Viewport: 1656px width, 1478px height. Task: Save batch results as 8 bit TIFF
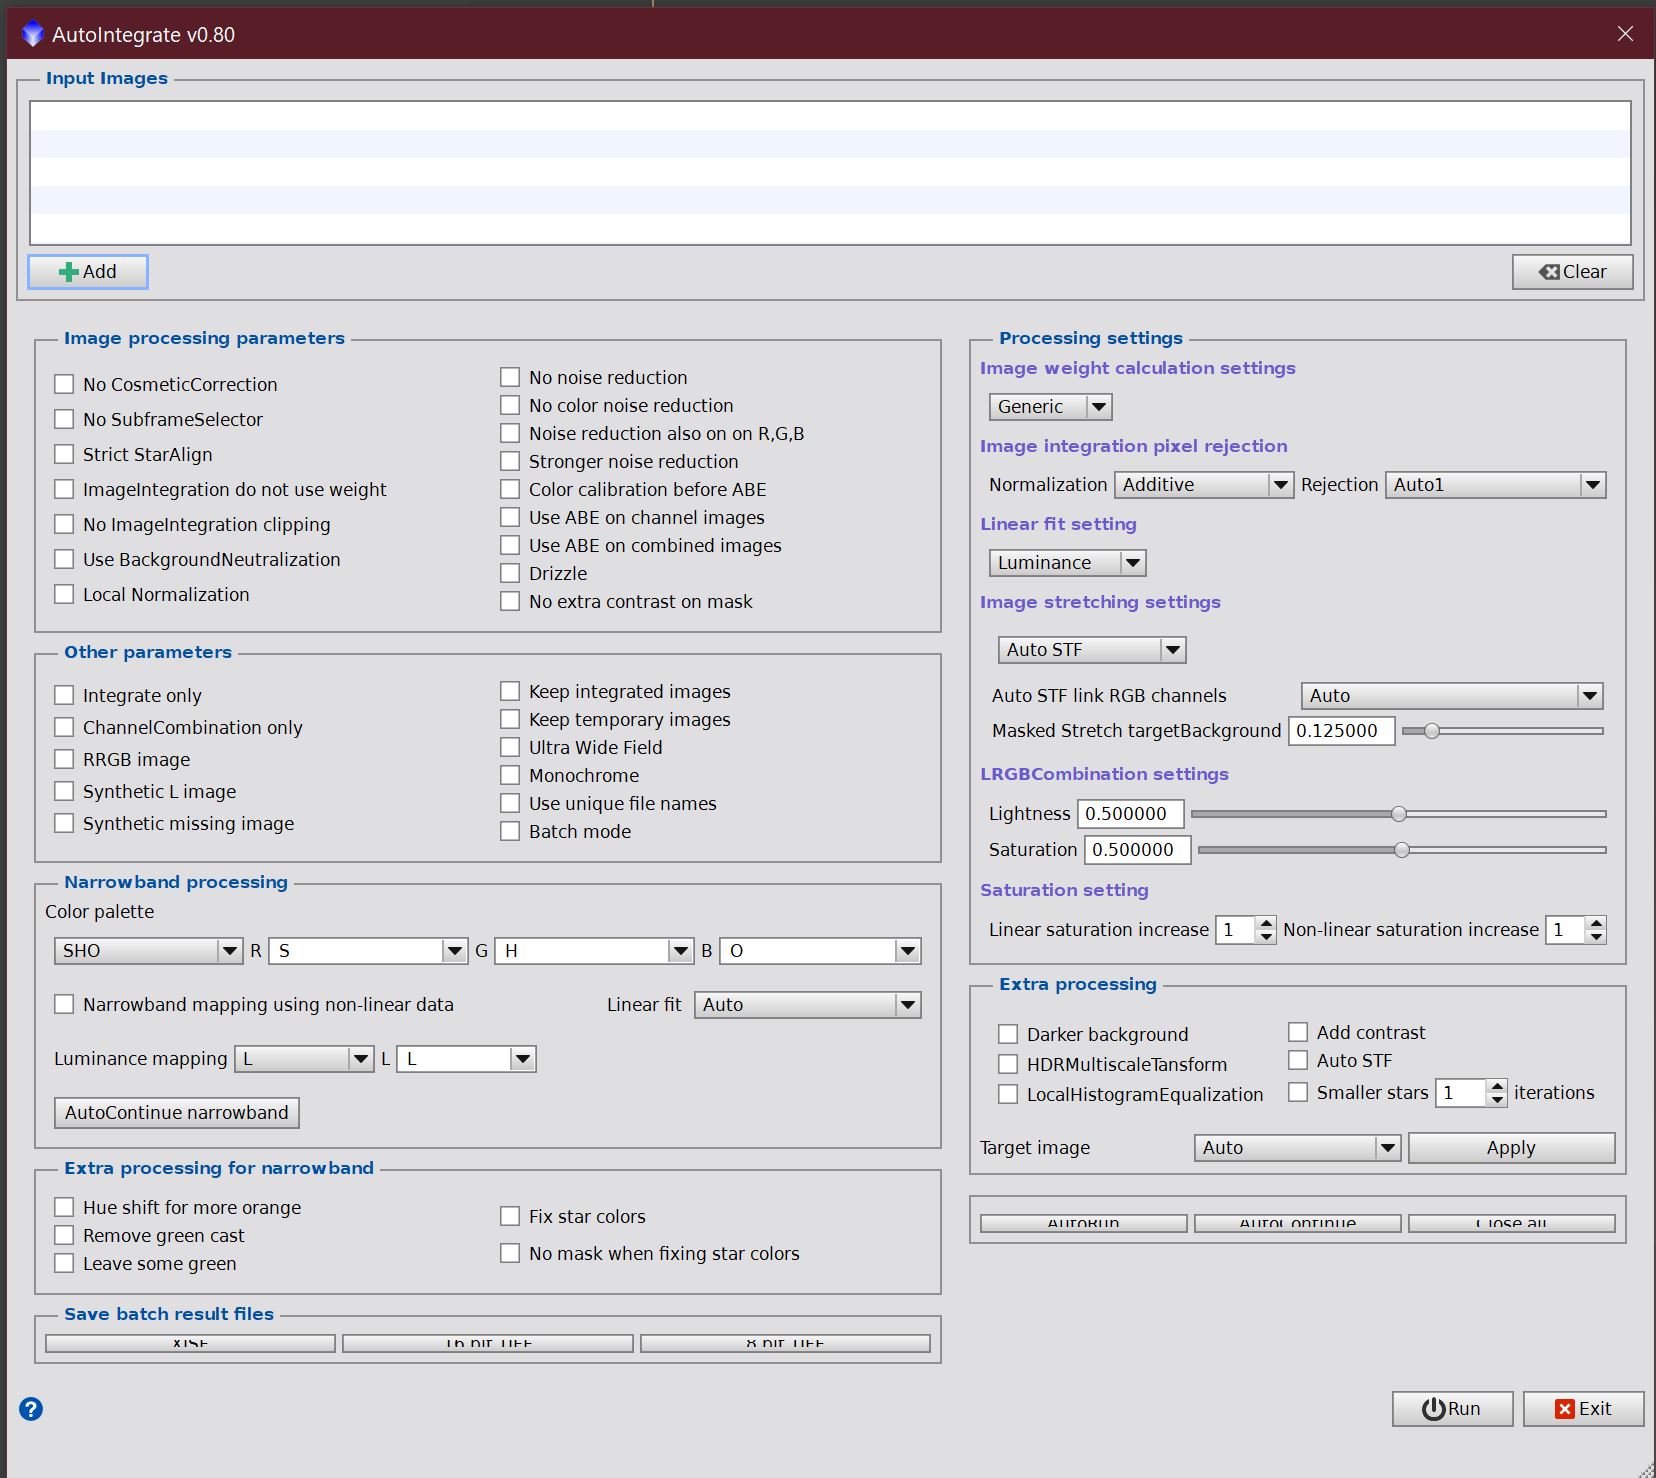pyautogui.click(x=785, y=1343)
